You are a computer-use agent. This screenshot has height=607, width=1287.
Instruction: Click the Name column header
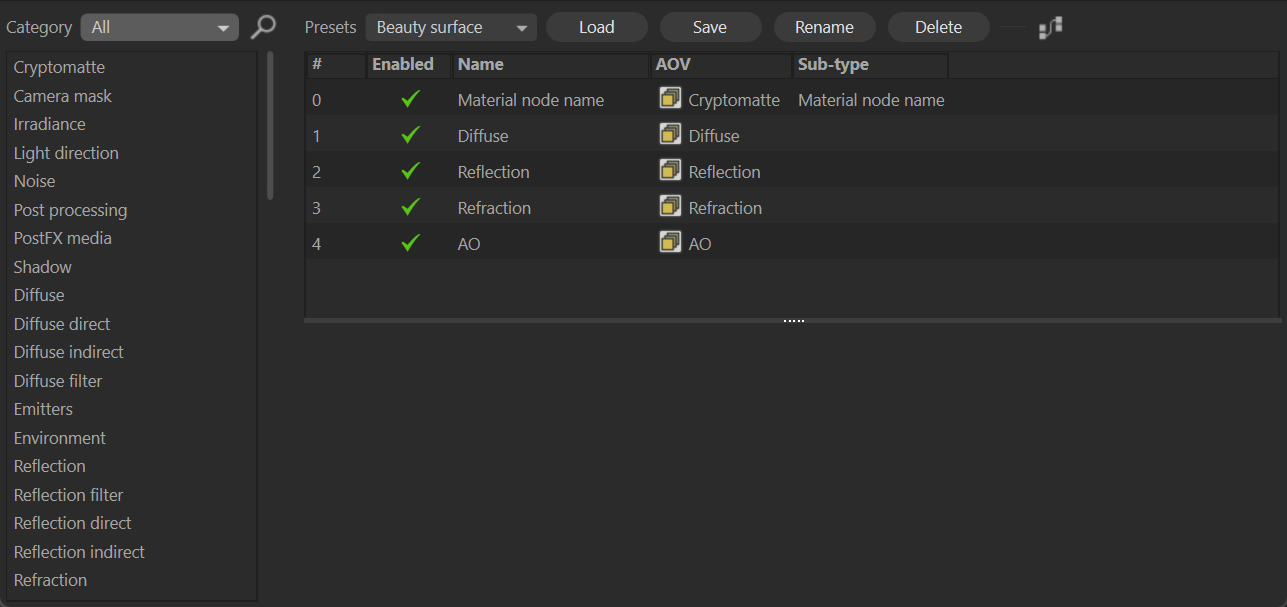pos(550,65)
